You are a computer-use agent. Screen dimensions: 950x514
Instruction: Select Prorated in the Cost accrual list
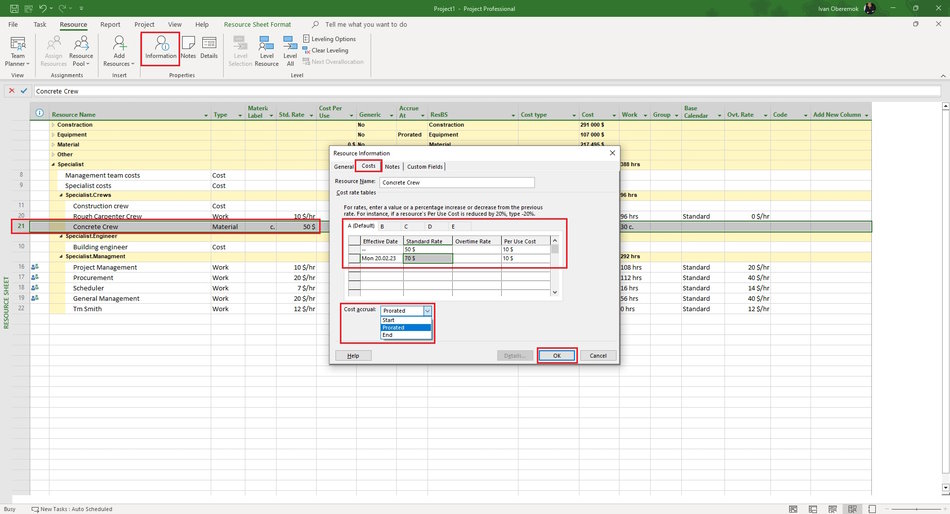(406, 327)
